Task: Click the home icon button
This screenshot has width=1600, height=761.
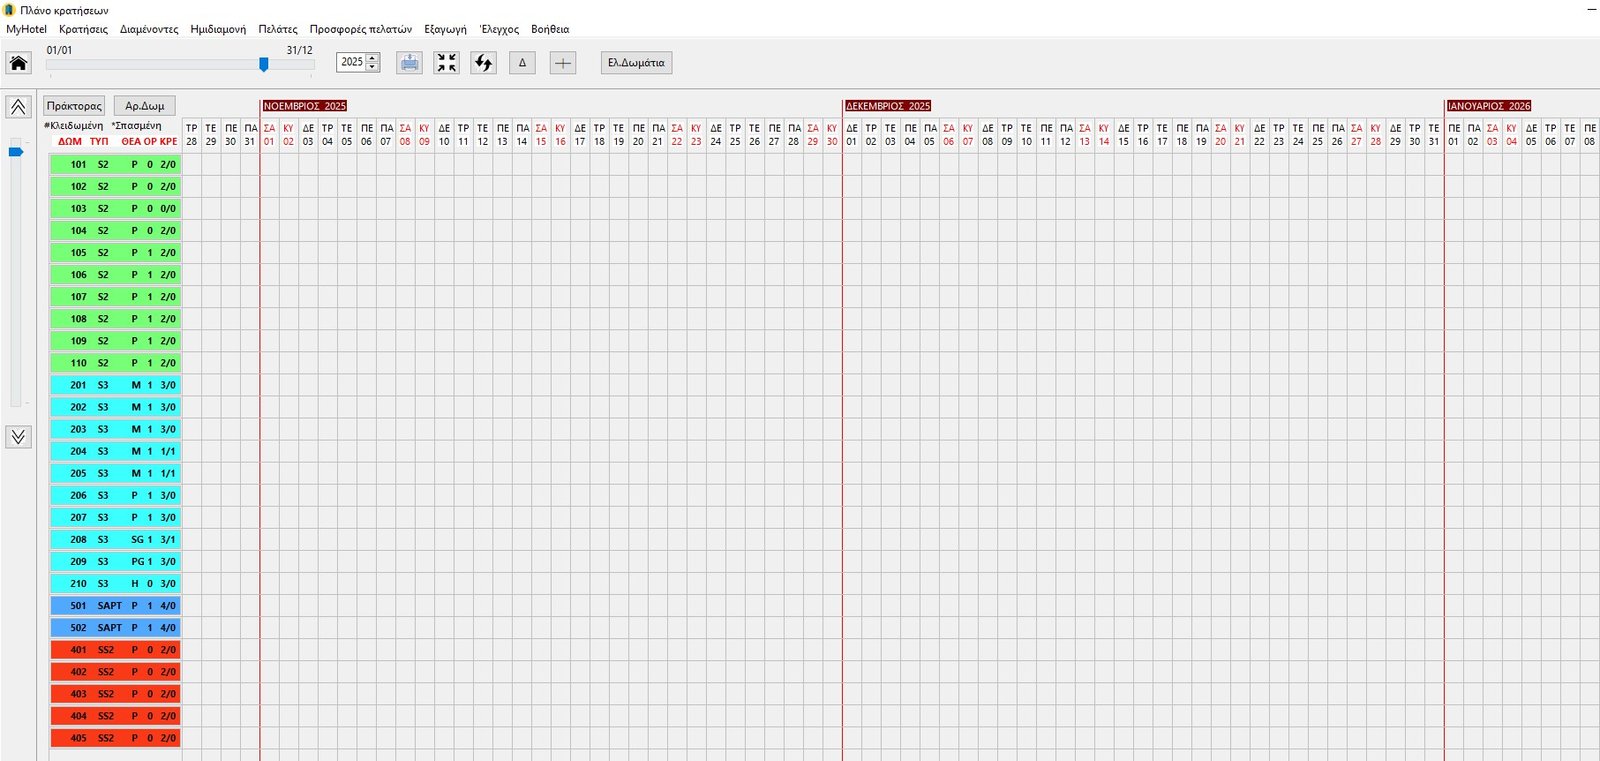Action: click(x=18, y=63)
